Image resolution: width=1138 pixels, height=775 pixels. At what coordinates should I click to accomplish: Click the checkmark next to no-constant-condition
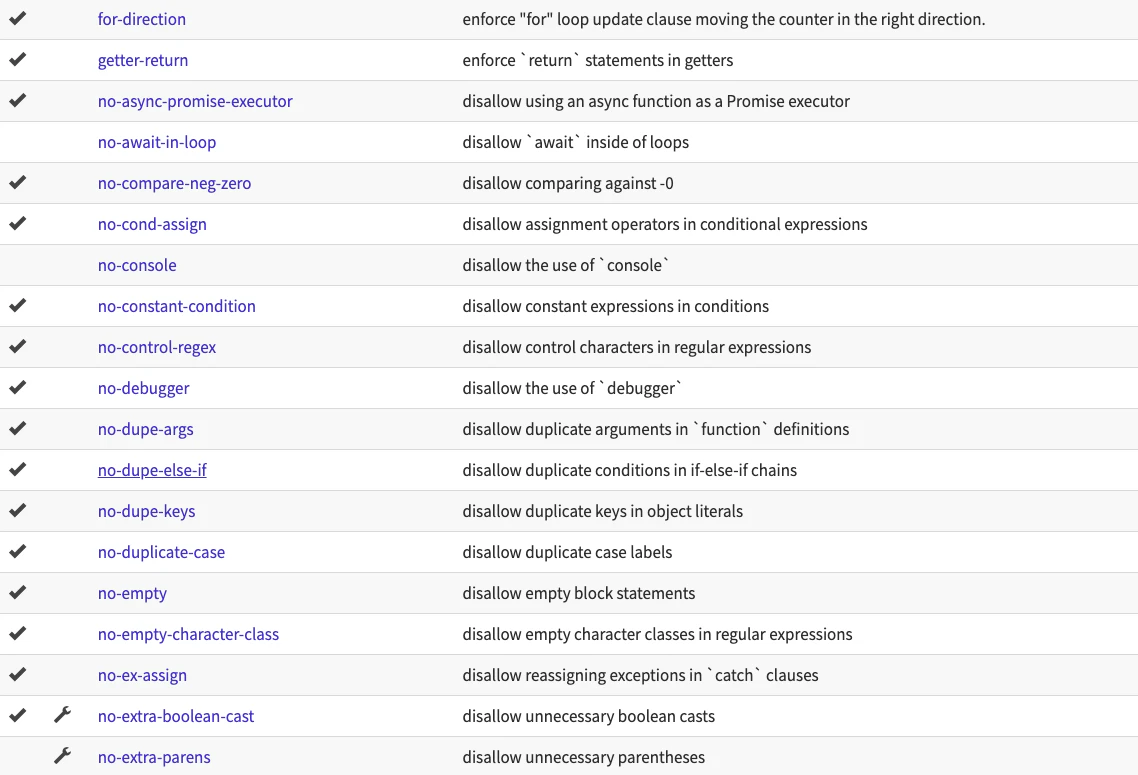point(17,306)
